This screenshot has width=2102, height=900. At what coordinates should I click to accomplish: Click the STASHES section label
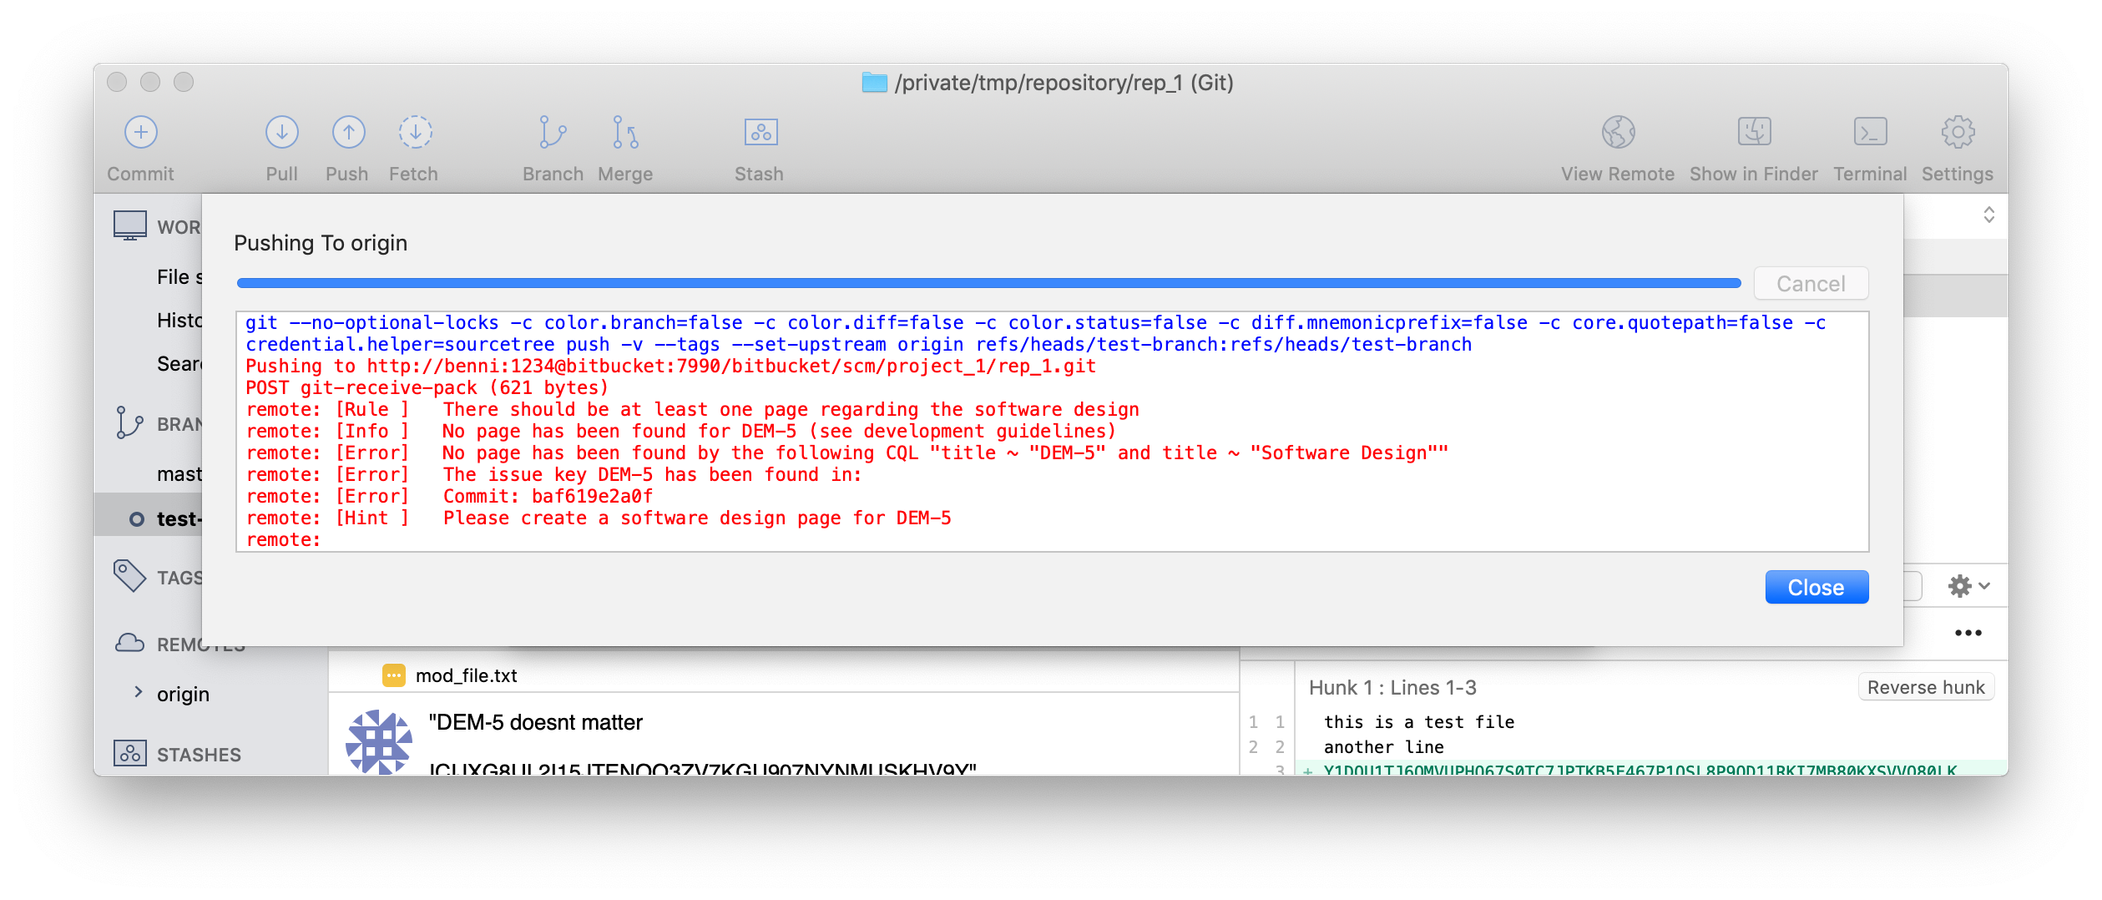point(198,755)
